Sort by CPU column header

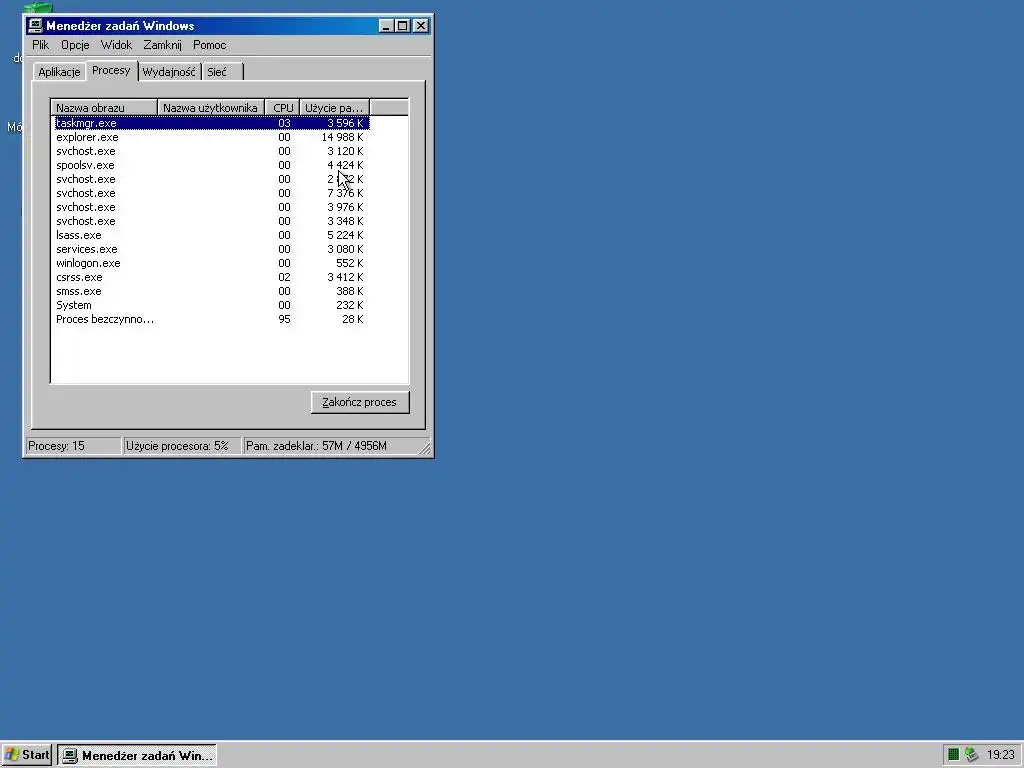pyautogui.click(x=283, y=108)
